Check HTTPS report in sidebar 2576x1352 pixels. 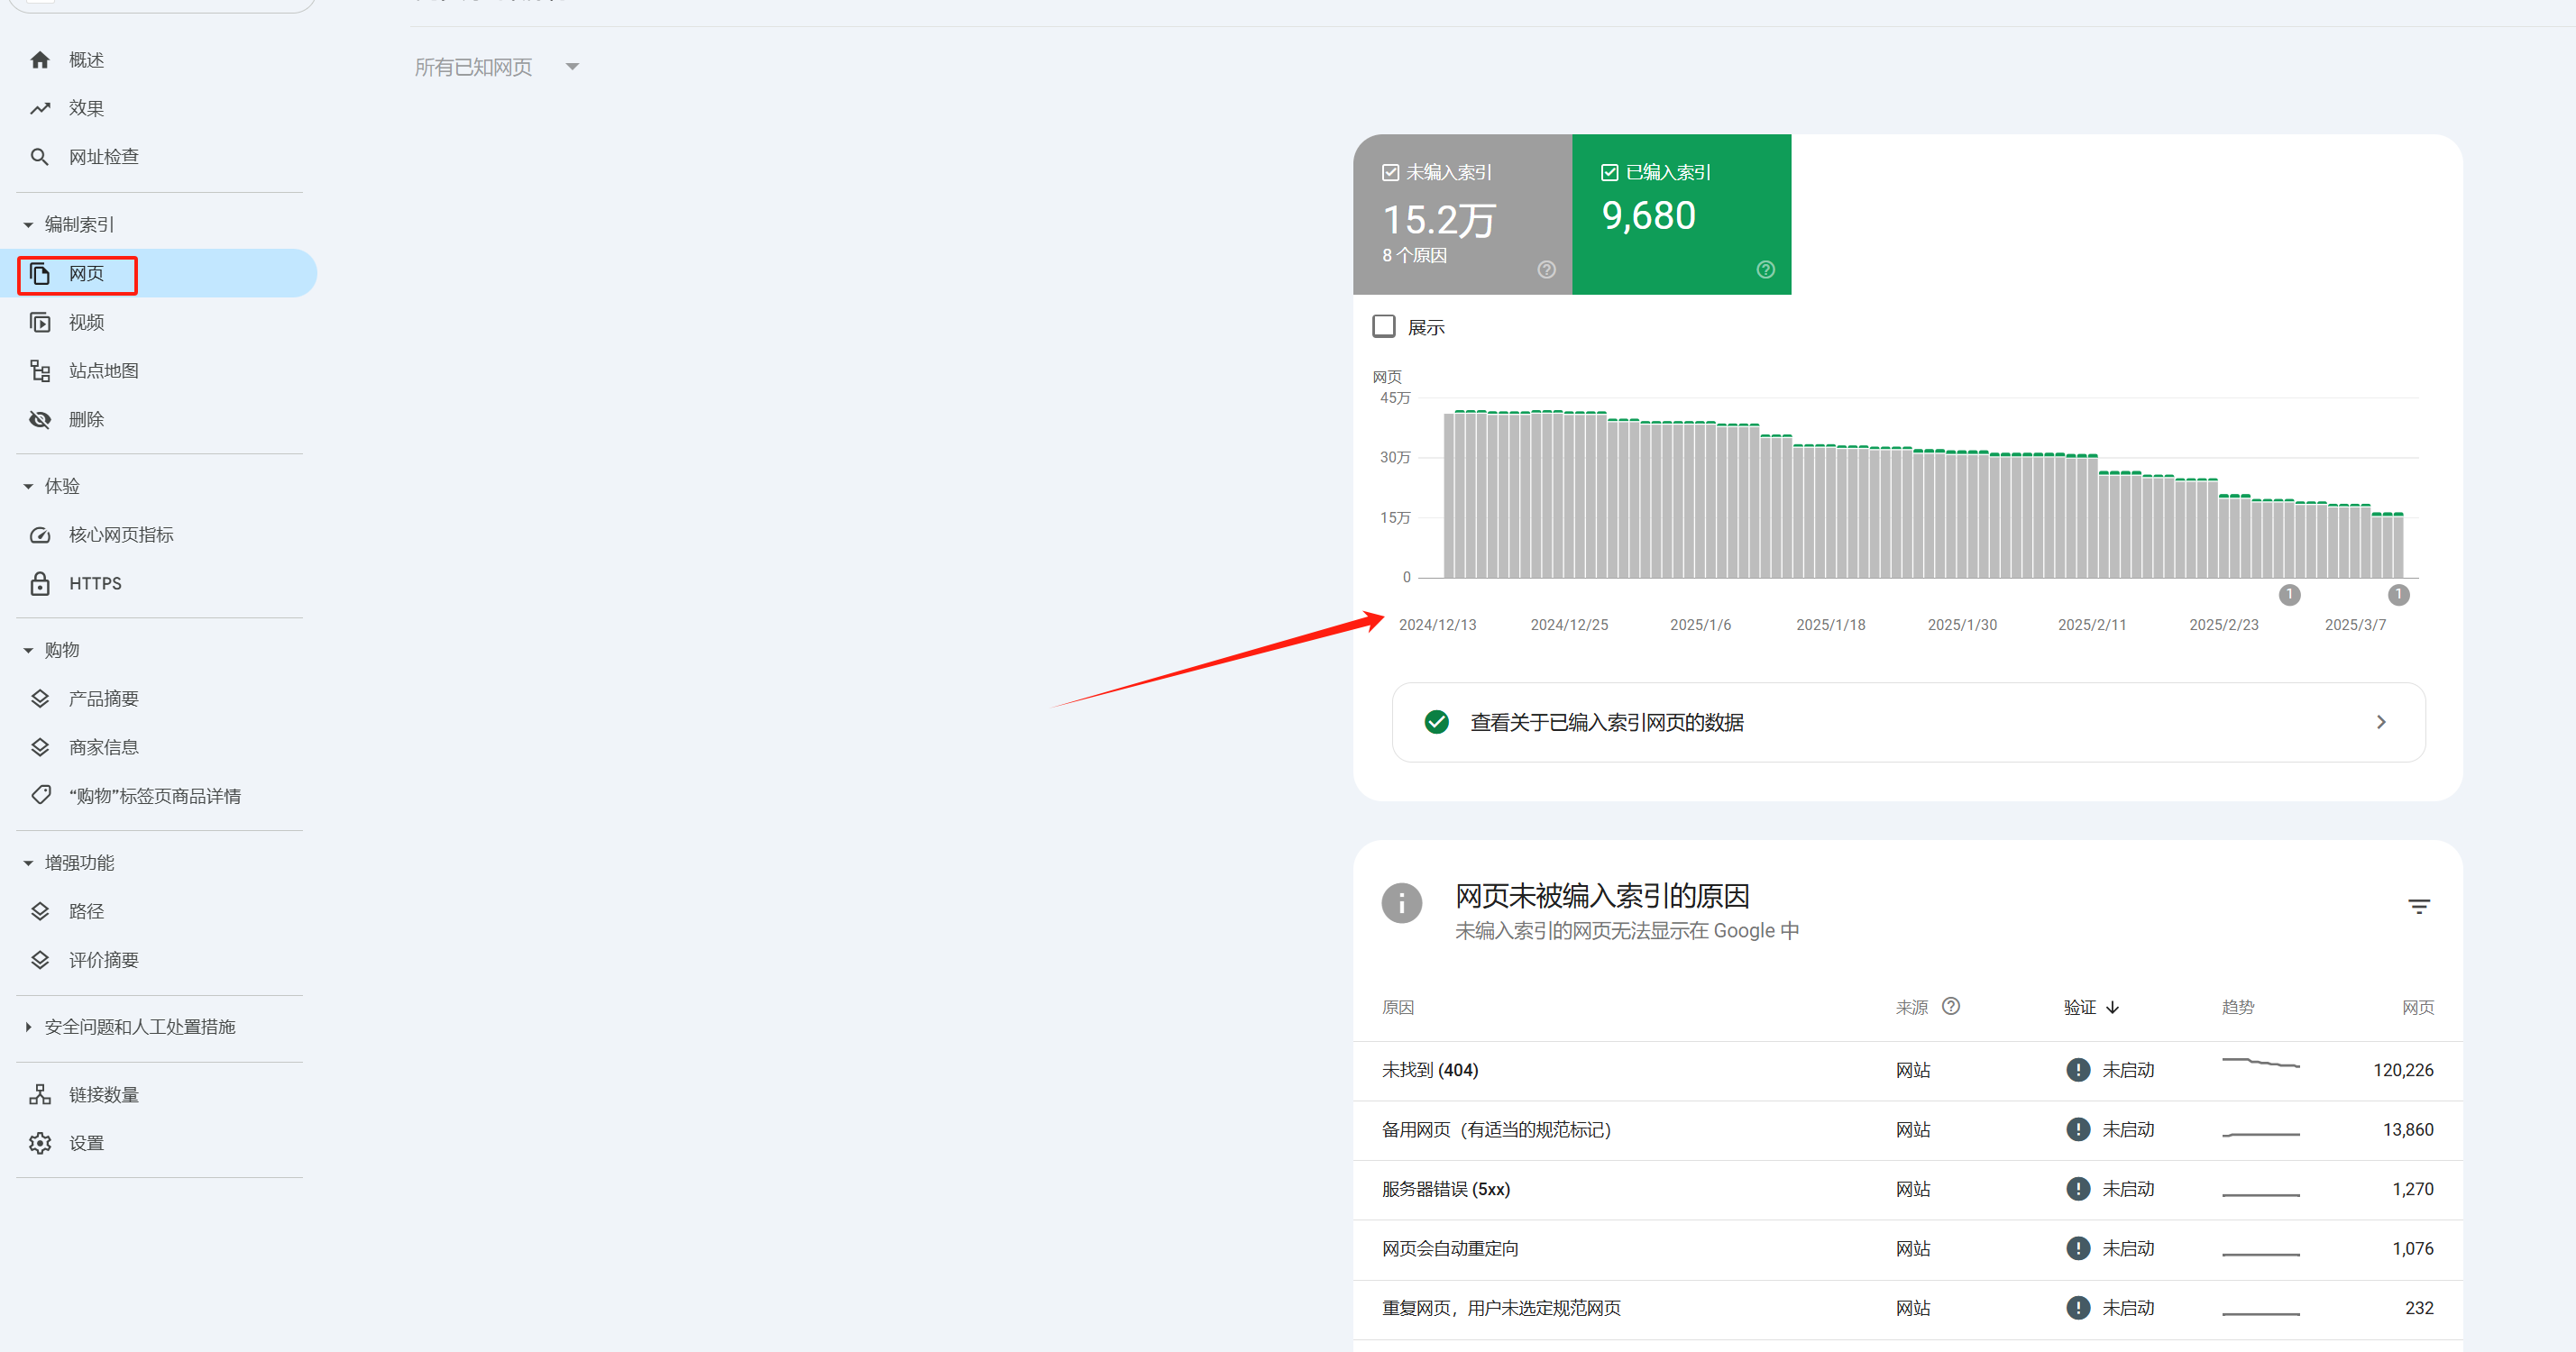coord(94,583)
